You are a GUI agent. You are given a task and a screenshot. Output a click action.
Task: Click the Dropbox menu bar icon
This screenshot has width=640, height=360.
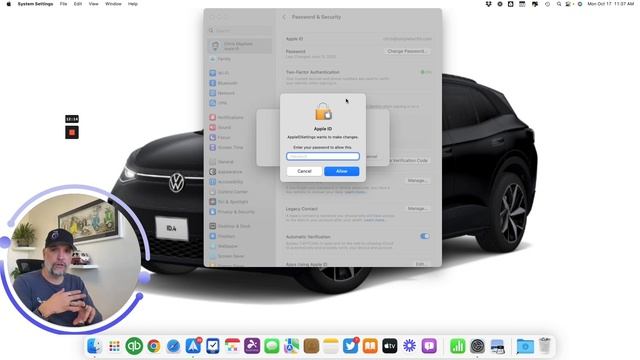pyautogui.click(x=488, y=4)
